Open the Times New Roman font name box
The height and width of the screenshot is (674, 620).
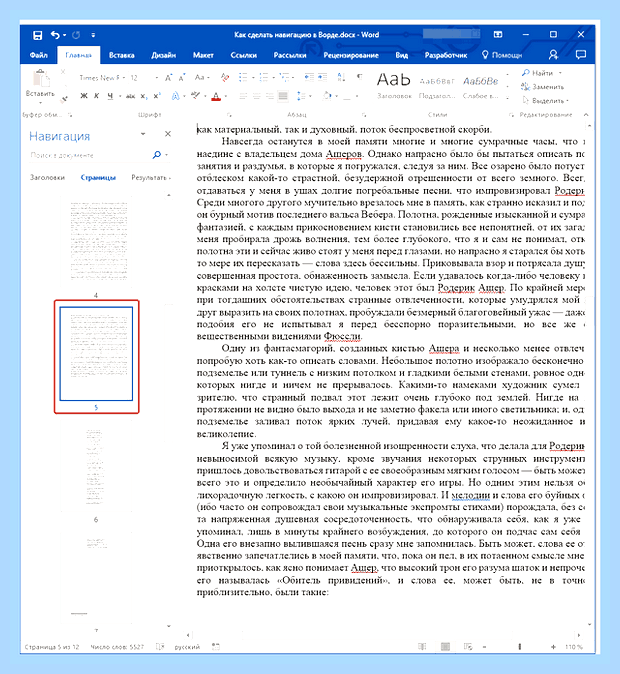click(x=102, y=78)
